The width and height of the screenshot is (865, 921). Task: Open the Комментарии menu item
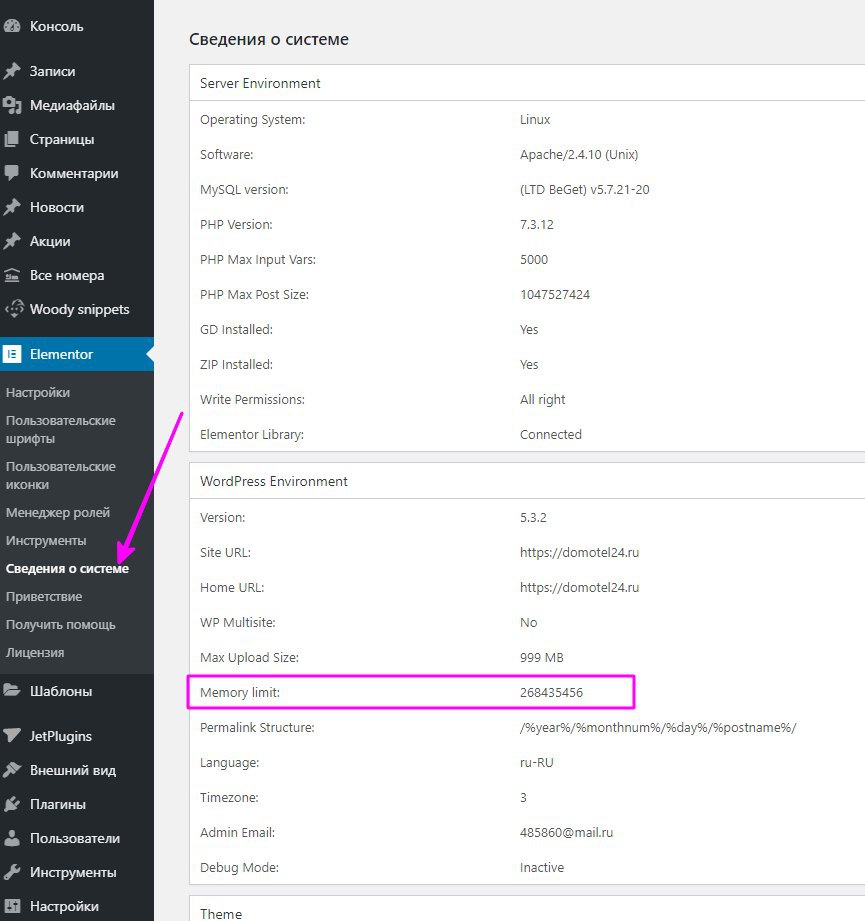pyautogui.click(x=77, y=173)
